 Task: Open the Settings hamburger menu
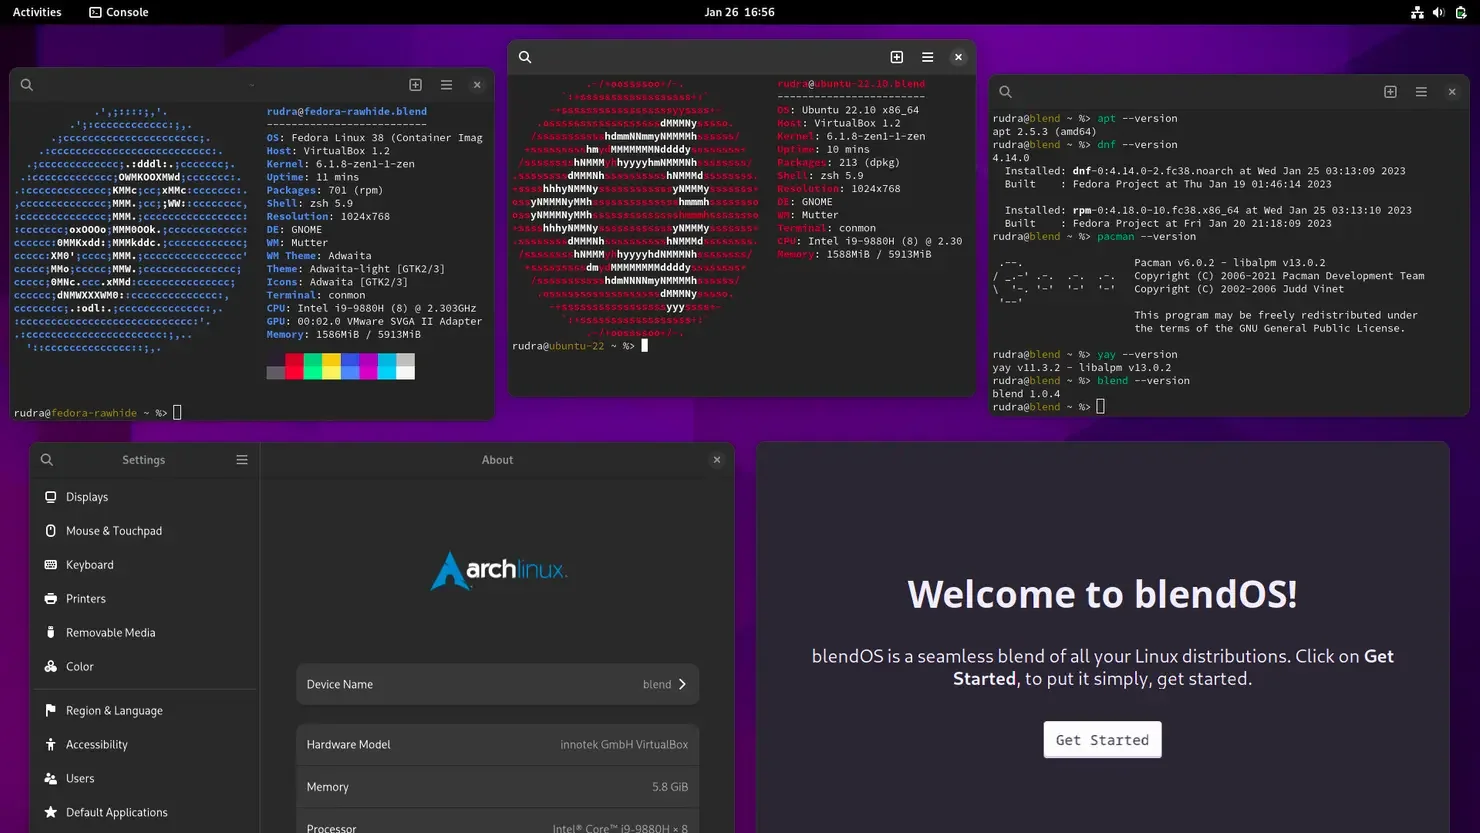coord(242,460)
